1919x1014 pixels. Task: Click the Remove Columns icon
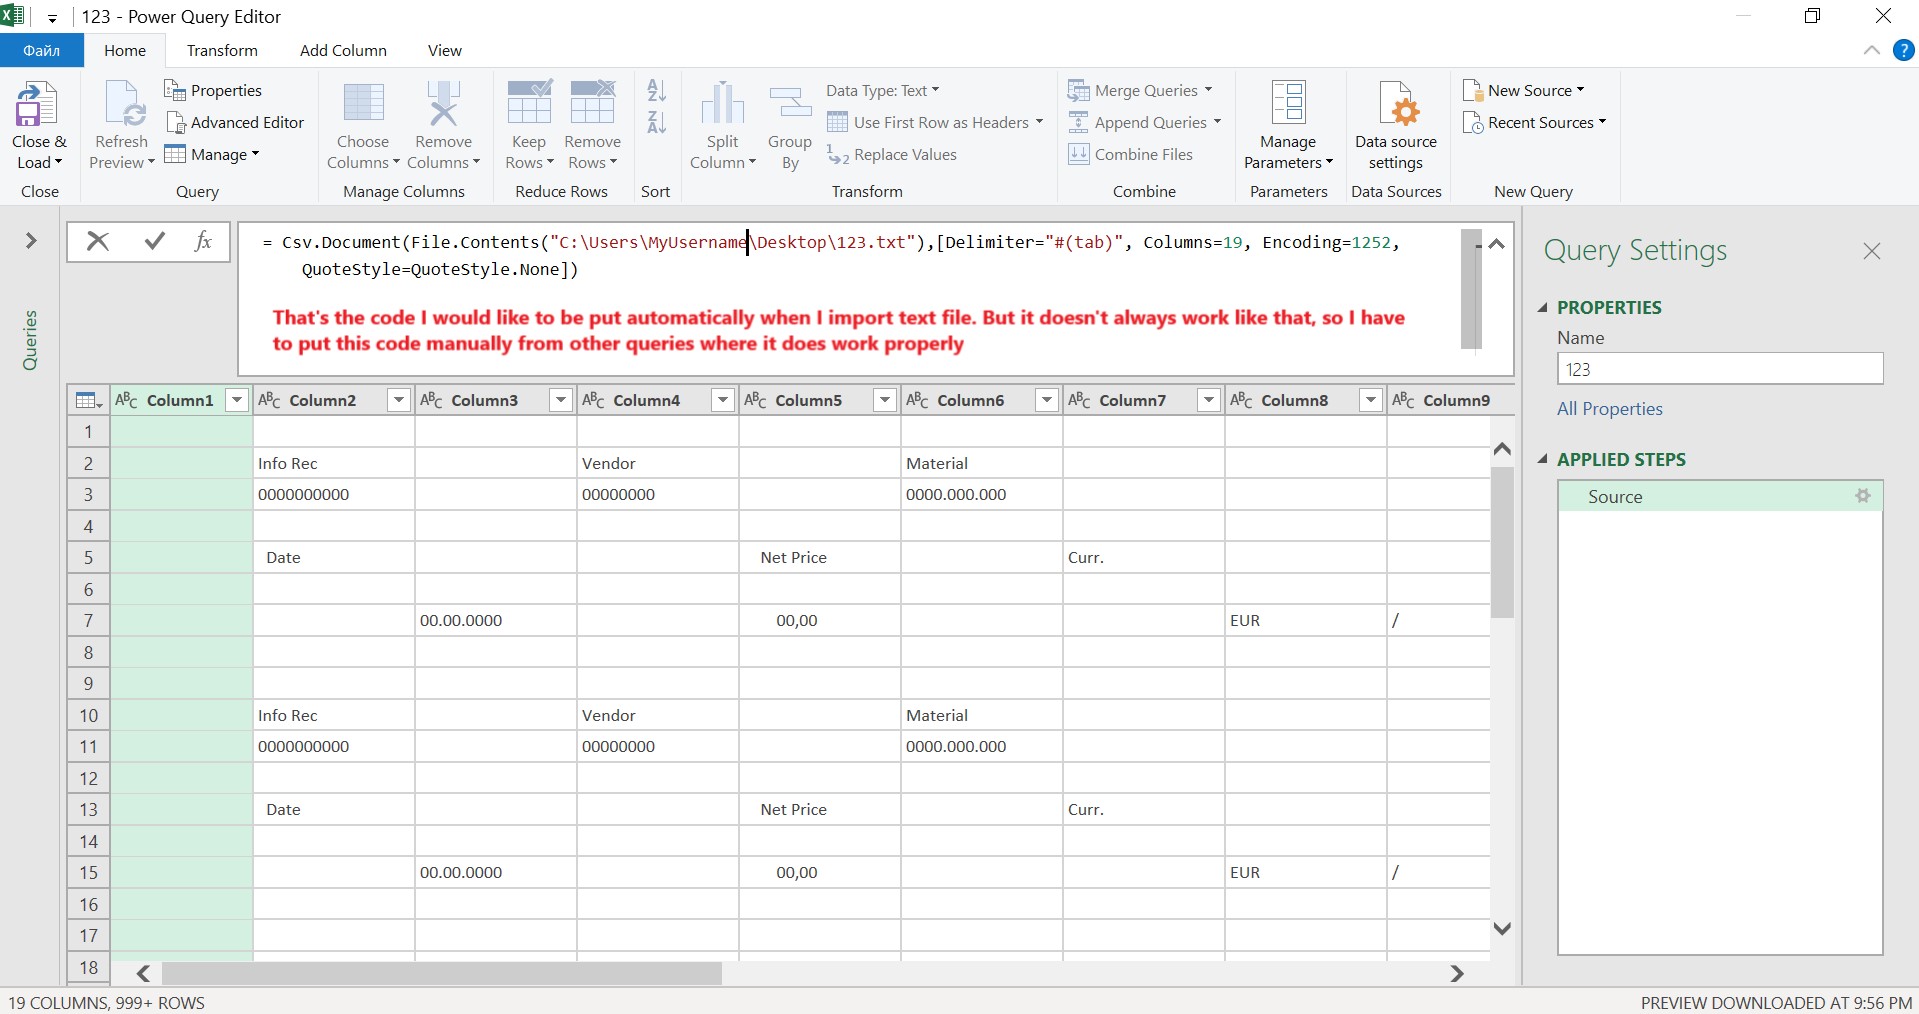[443, 104]
